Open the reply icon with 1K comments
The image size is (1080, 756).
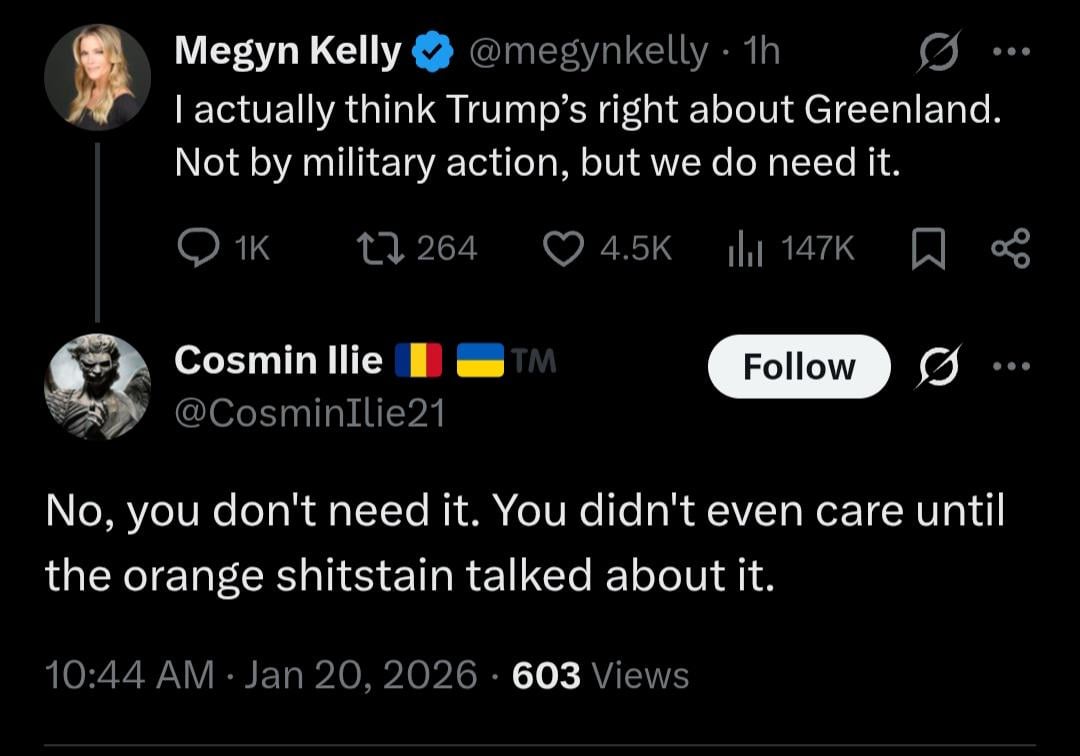(198, 248)
